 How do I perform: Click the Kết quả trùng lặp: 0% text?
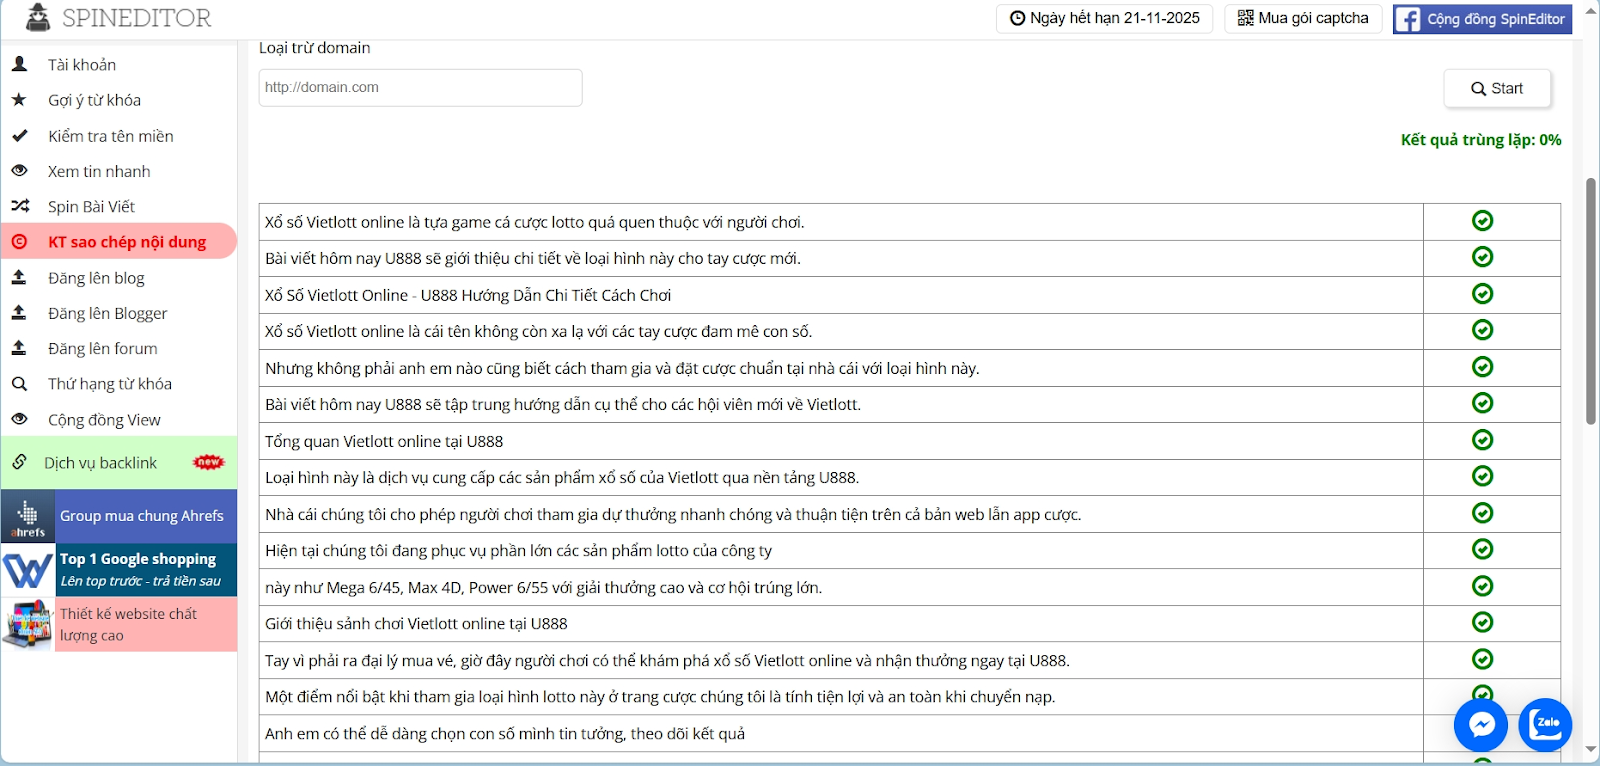point(1481,140)
